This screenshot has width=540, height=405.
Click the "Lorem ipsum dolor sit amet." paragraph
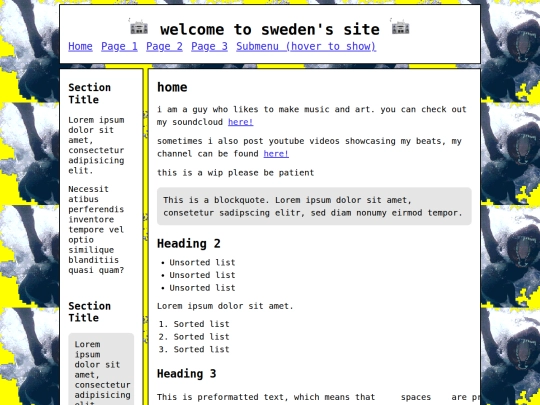click(x=225, y=306)
